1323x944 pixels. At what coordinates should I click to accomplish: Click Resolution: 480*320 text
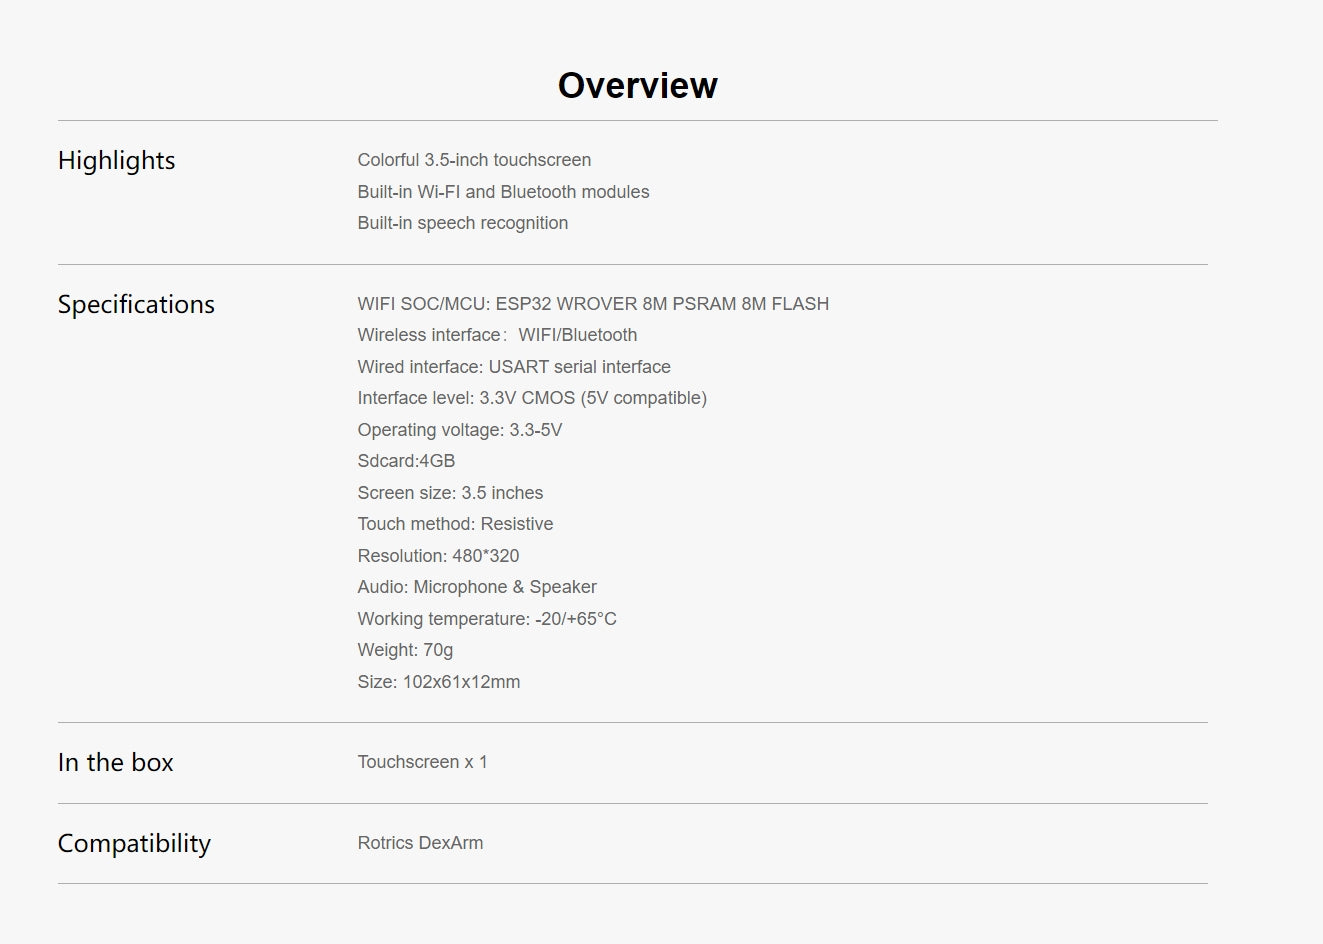pos(438,556)
